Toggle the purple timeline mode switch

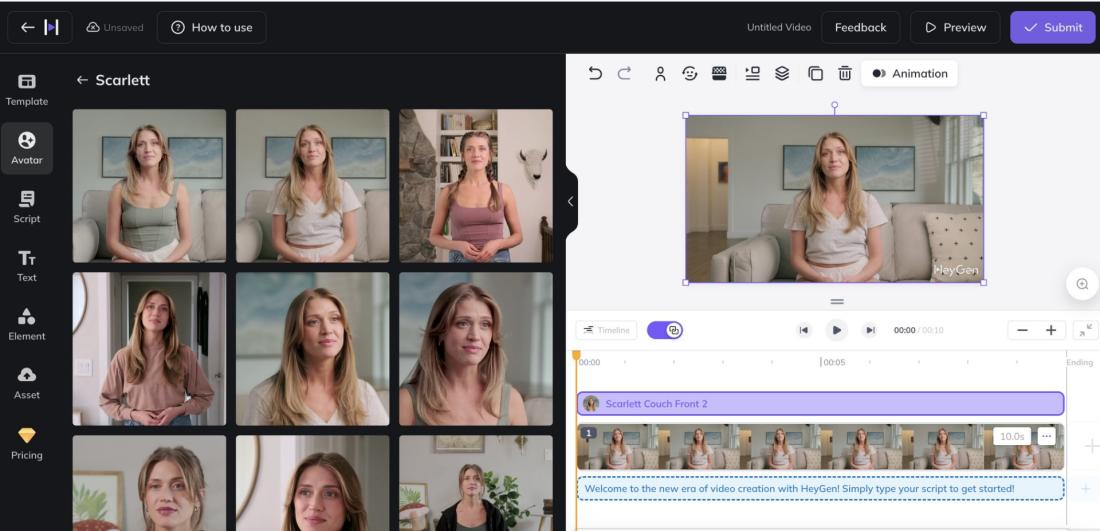point(664,330)
